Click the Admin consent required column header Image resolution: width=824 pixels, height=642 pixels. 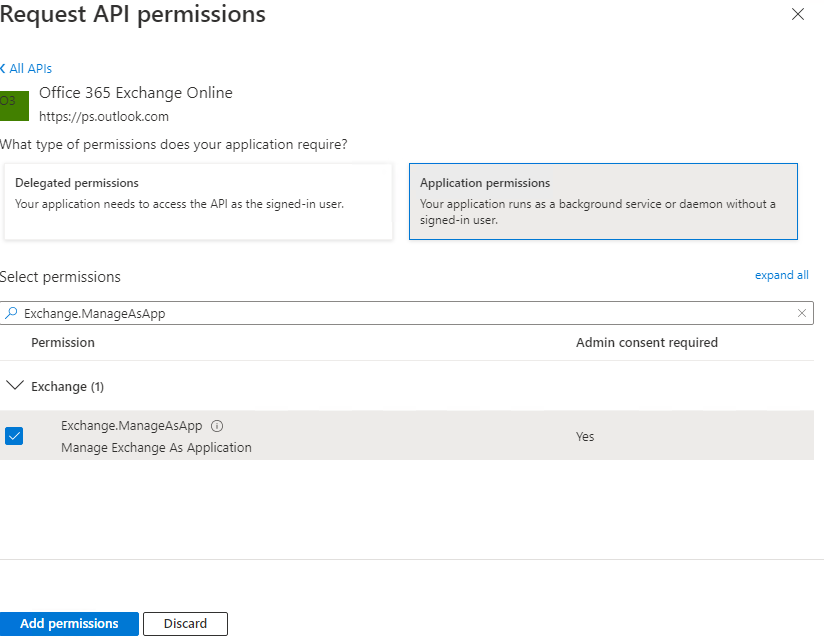tap(646, 342)
